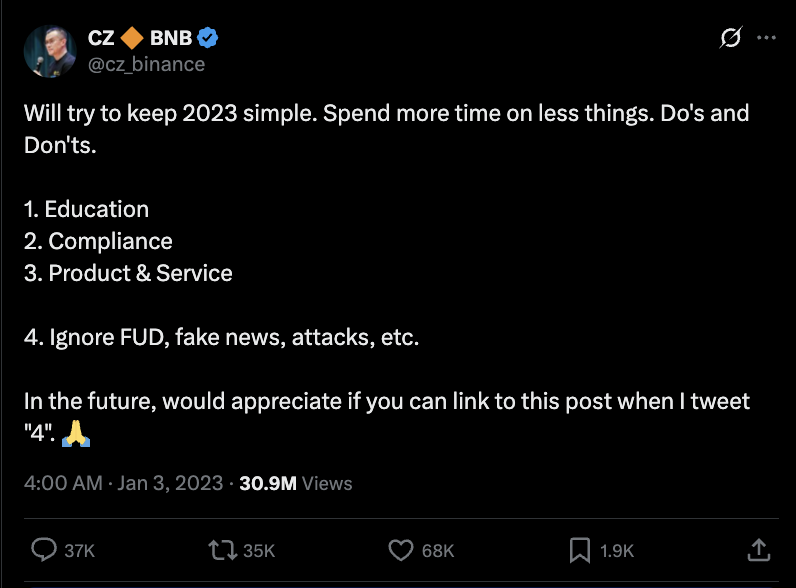The image size is (796, 588).
Task: Click the blue verified checkmark badge
Action: (209, 38)
